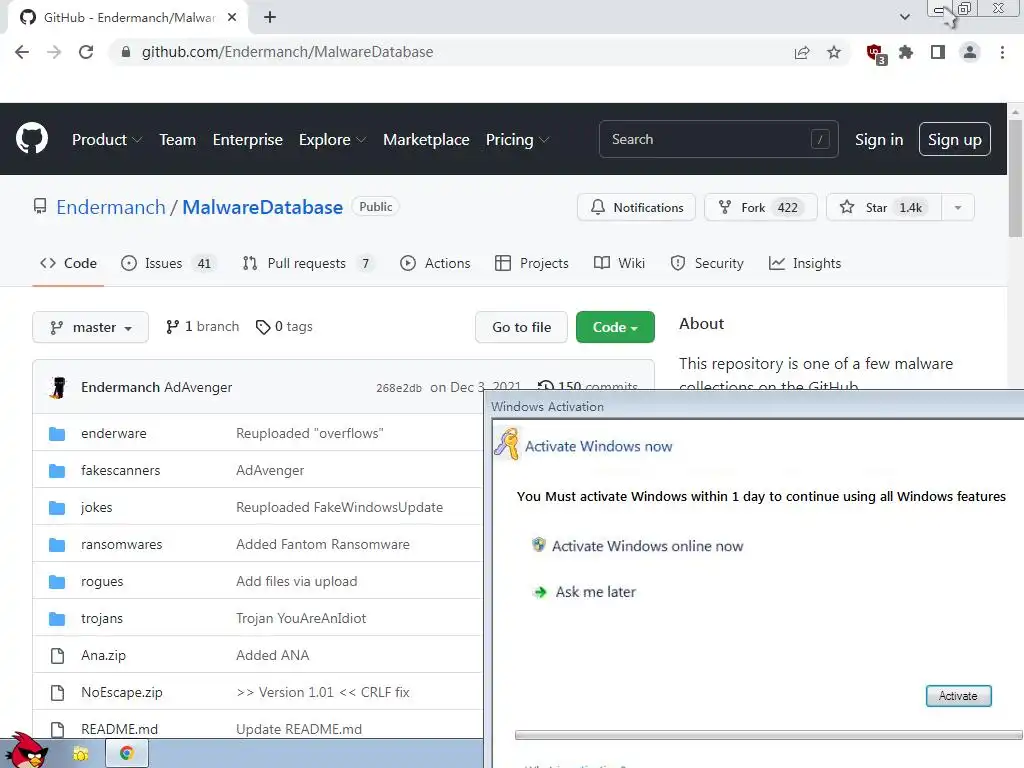
Task: Switch to the Security tab
Action: 707,263
